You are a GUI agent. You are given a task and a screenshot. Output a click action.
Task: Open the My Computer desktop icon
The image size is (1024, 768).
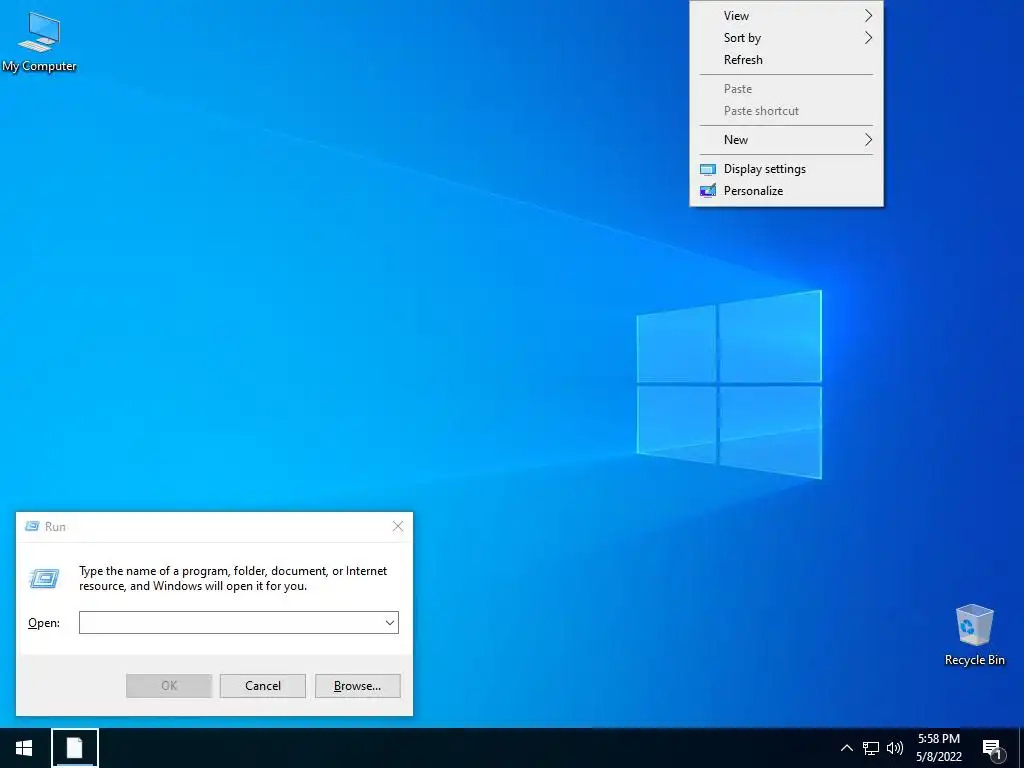click(39, 41)
